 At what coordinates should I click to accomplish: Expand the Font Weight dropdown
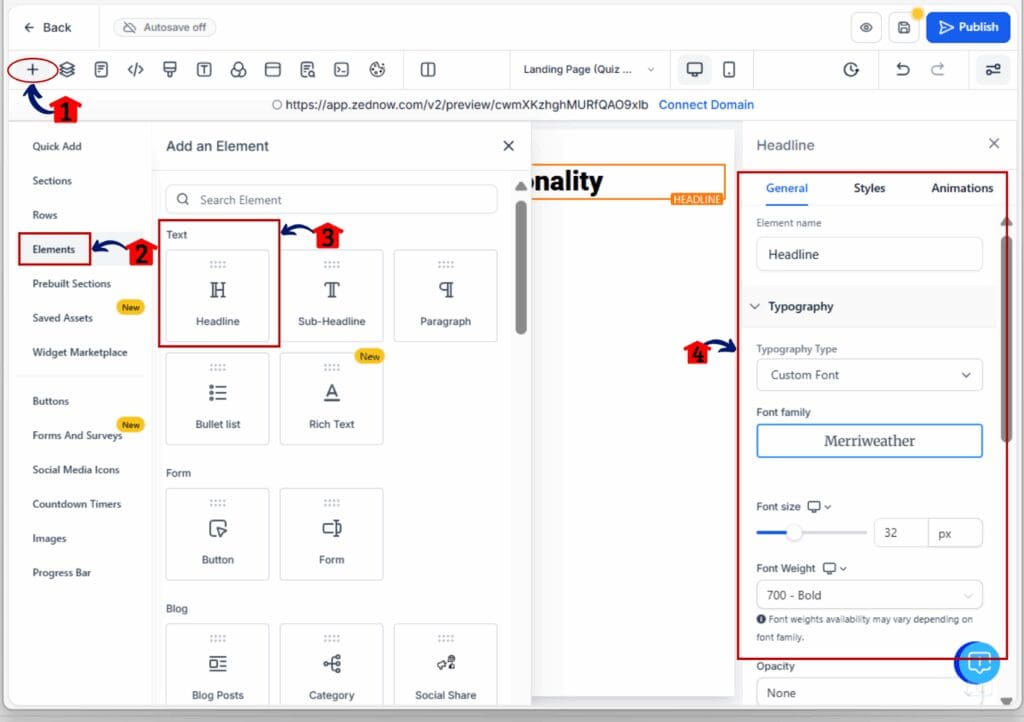[x=869, y=595]
